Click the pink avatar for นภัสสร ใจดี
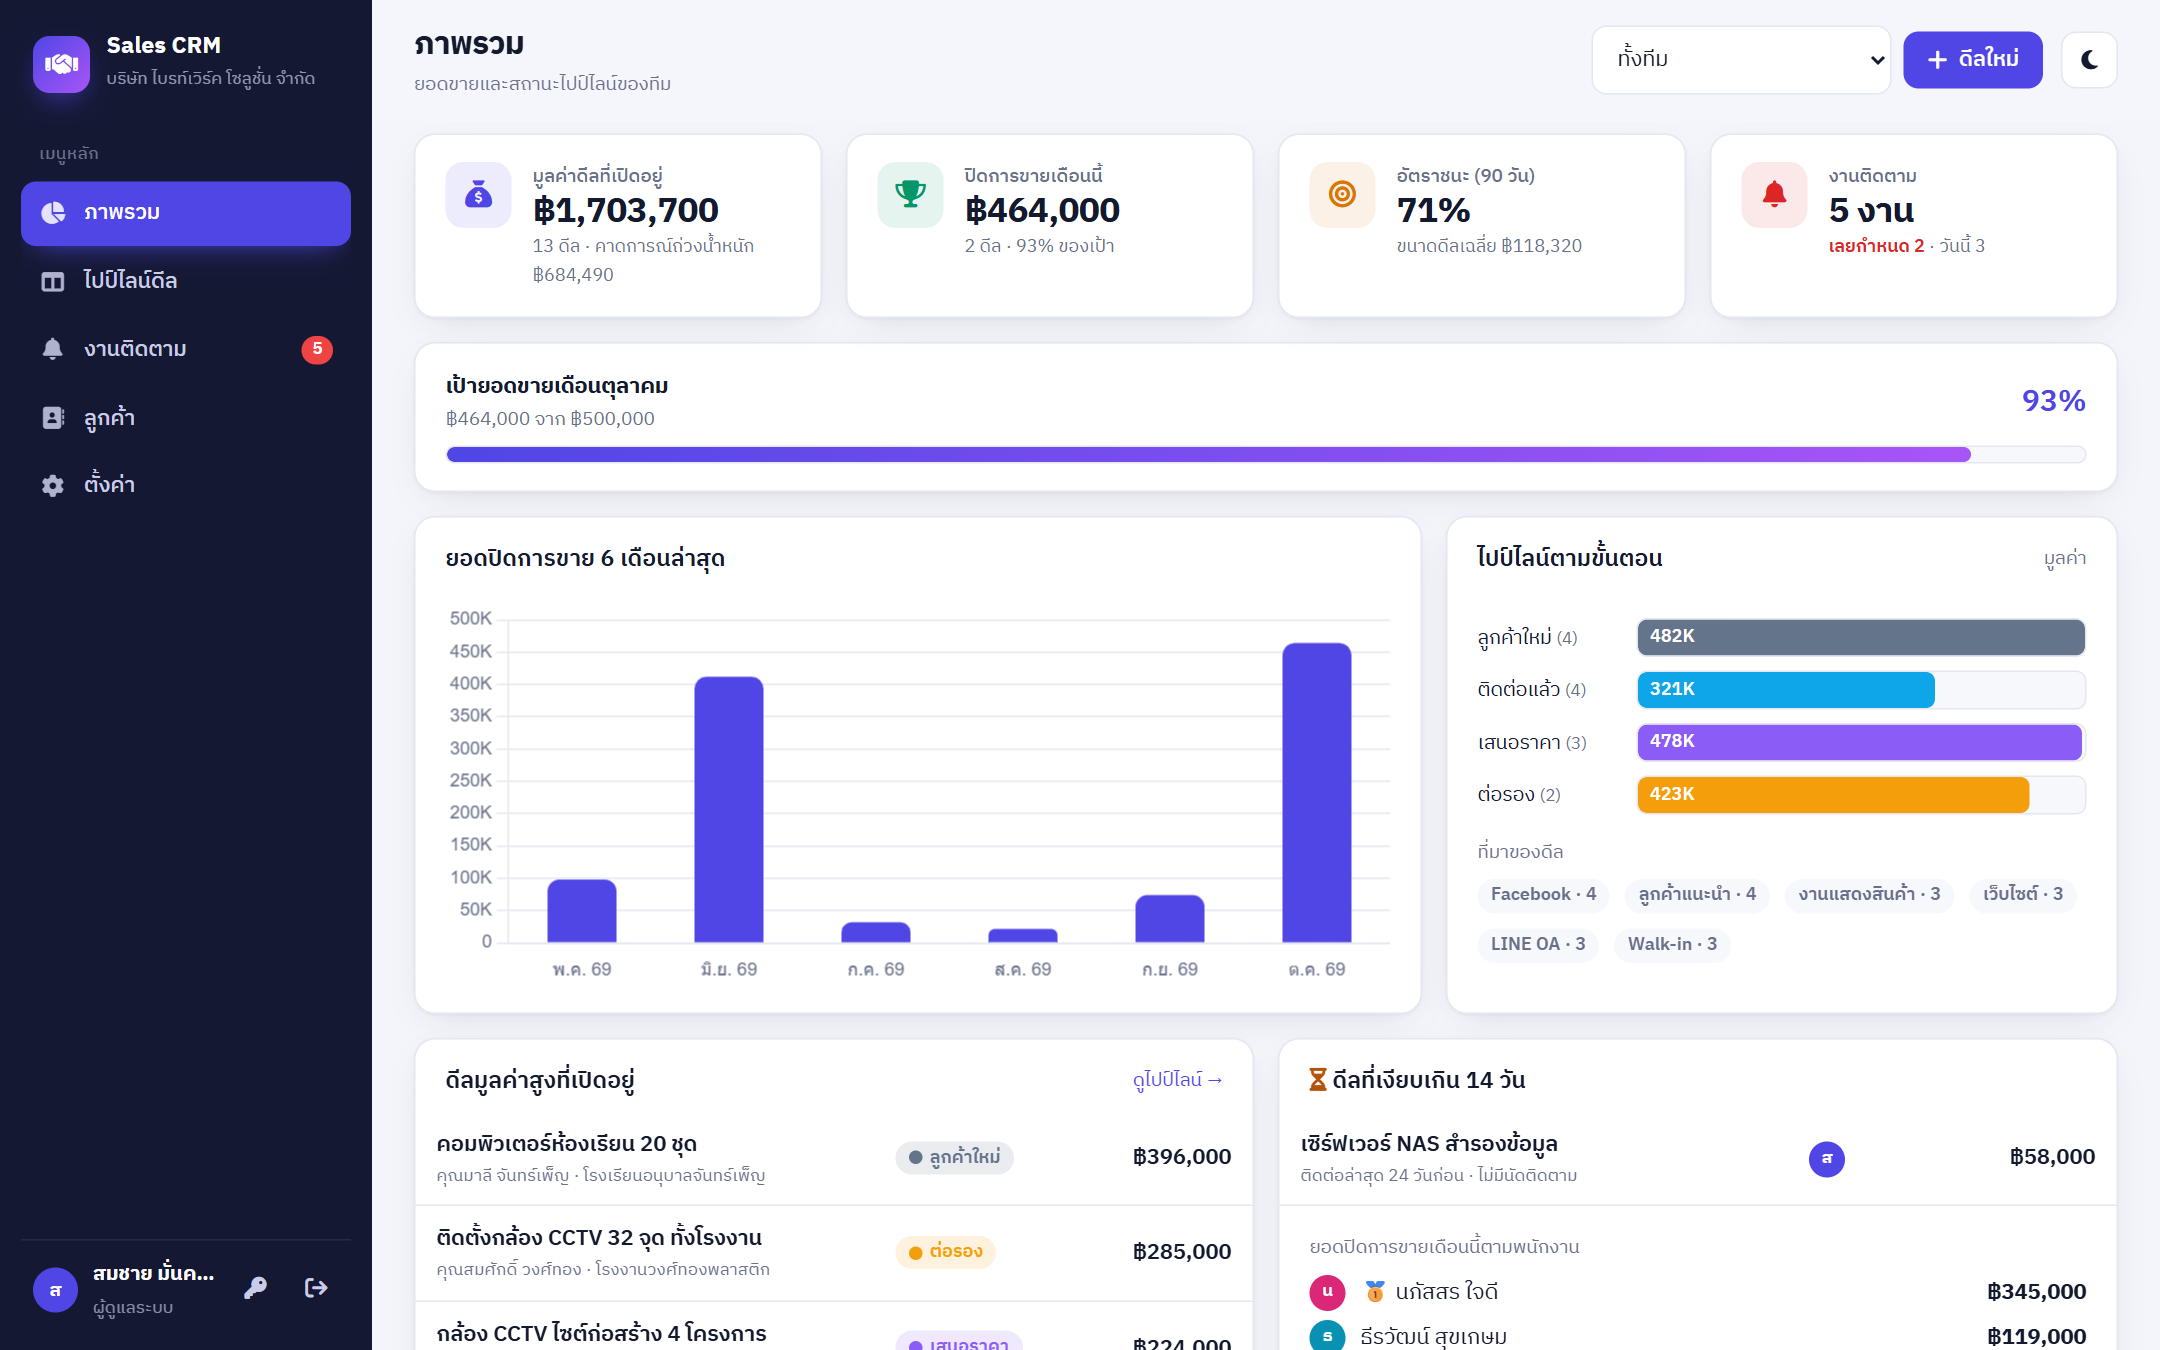 point(1327,1292)
